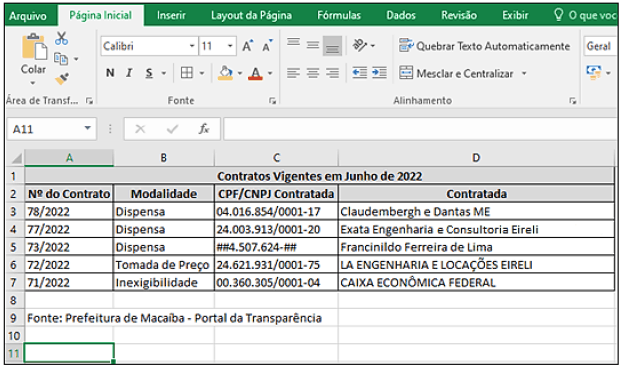Select column D header
Viewport: 626px width, 370px height.
point(476,158)
